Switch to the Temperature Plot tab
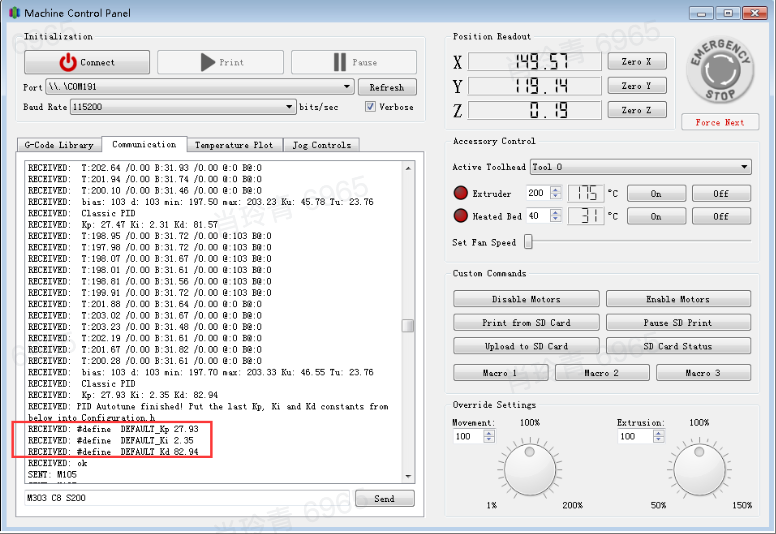 [x=233, y=145]
